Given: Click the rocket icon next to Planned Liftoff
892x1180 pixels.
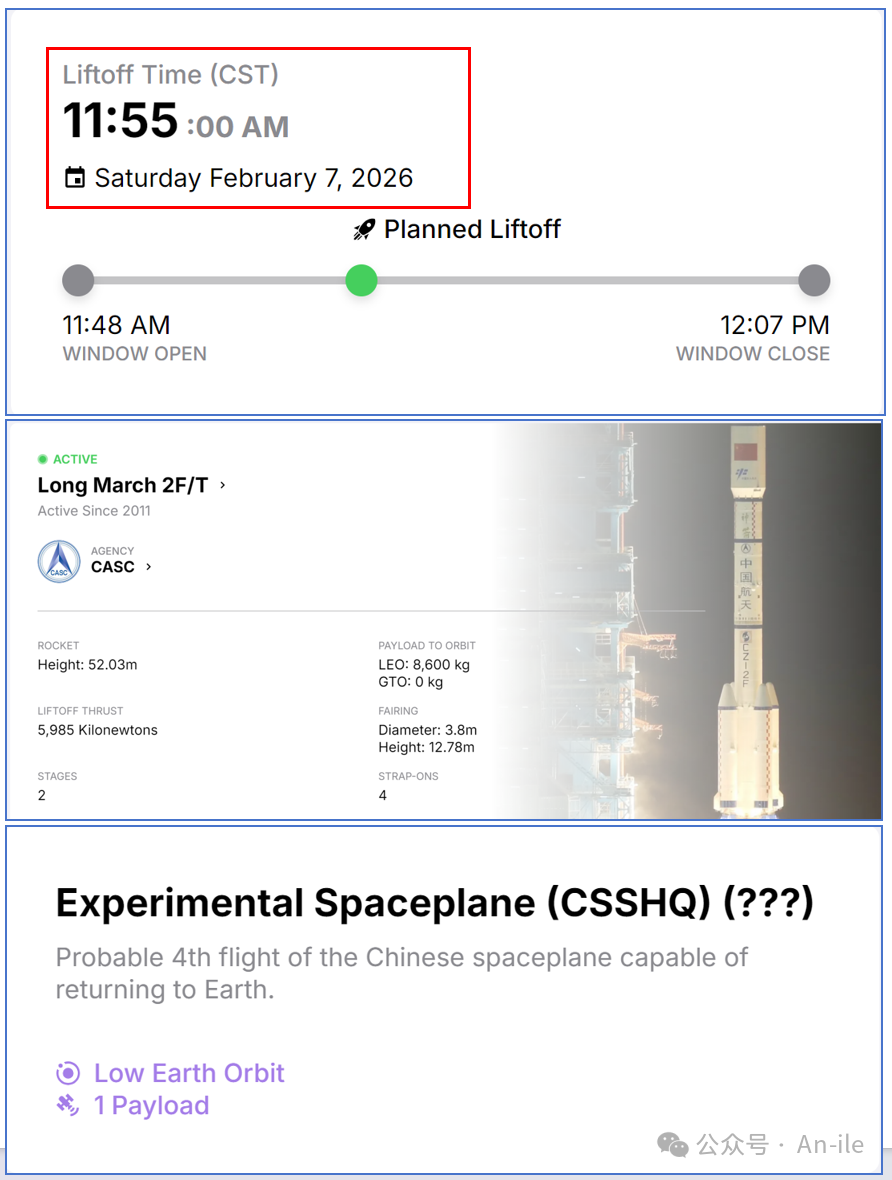Looking at the screenshot, I should (x=364, y=231).
